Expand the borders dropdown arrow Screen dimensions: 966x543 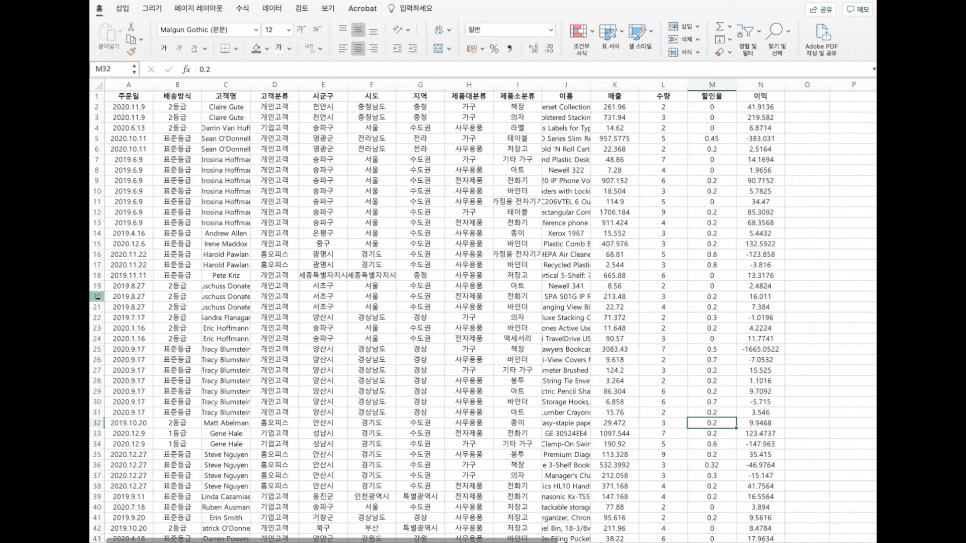[x=235, y=49]
